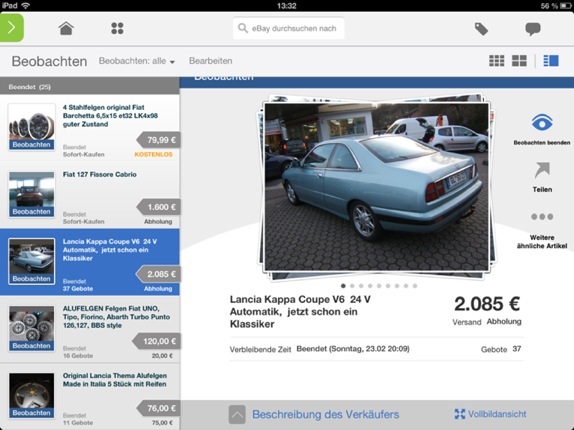The image size is (574, 430).
Task: Select the list-with-detail view icon
Action: click(x=551, y=61)
